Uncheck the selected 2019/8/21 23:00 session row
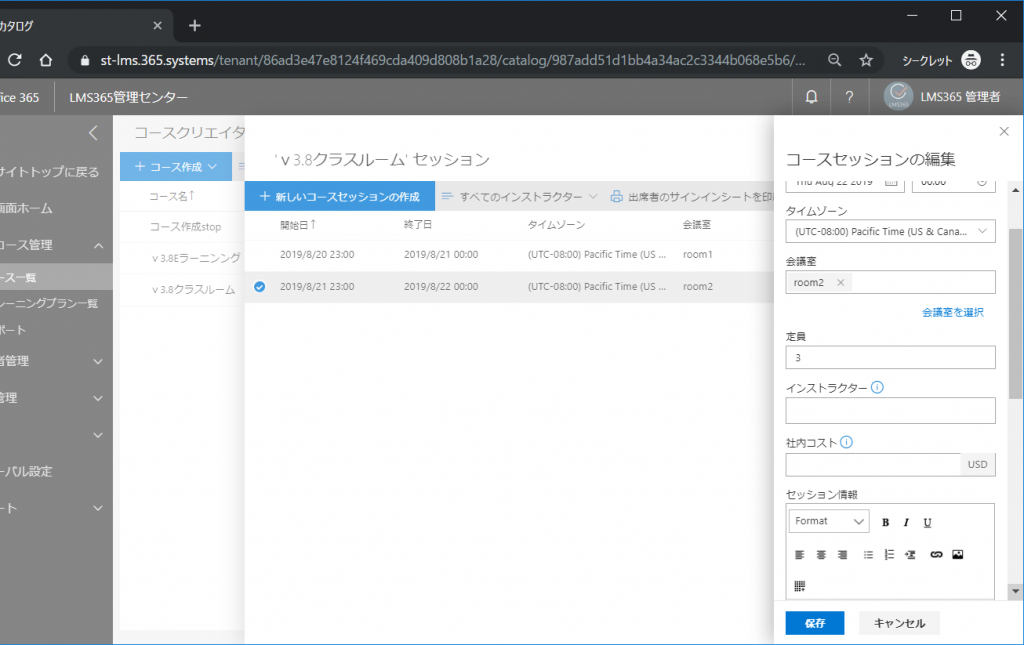This screenshot has width=1024, height=645. (x=260, y=287)
